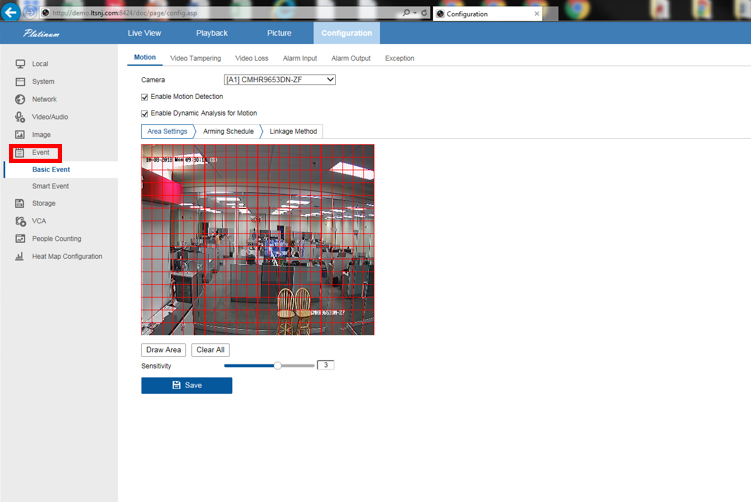Open the Arming Schedule tab
The height and width of the screenshot is (502, 751).
(228, 131)
